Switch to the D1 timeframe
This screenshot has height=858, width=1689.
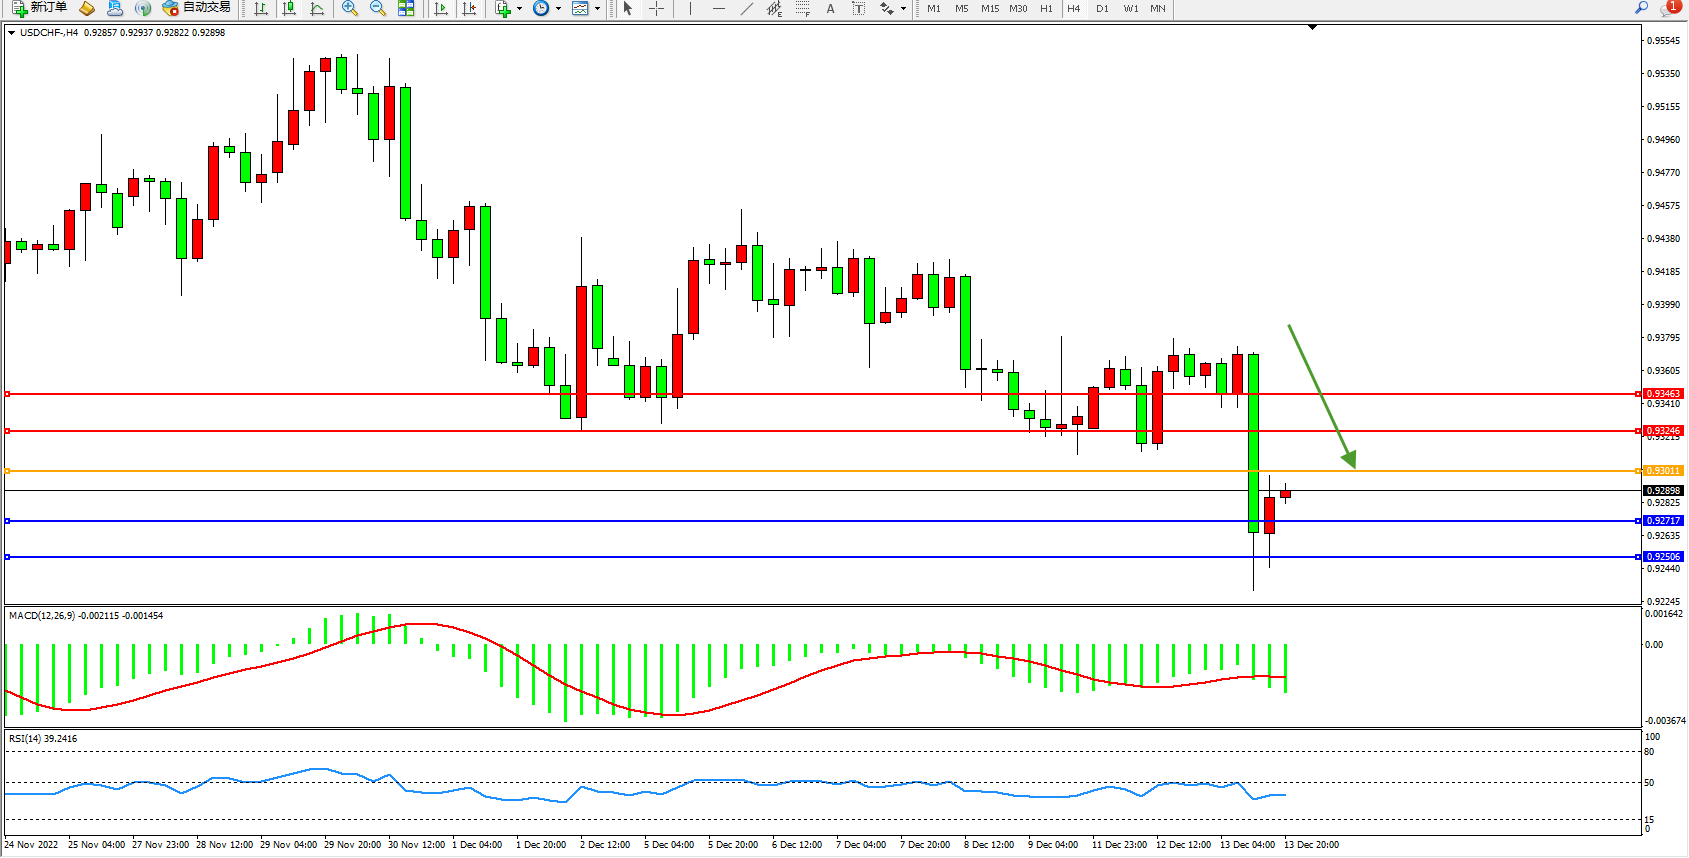tap(1102, 8)
